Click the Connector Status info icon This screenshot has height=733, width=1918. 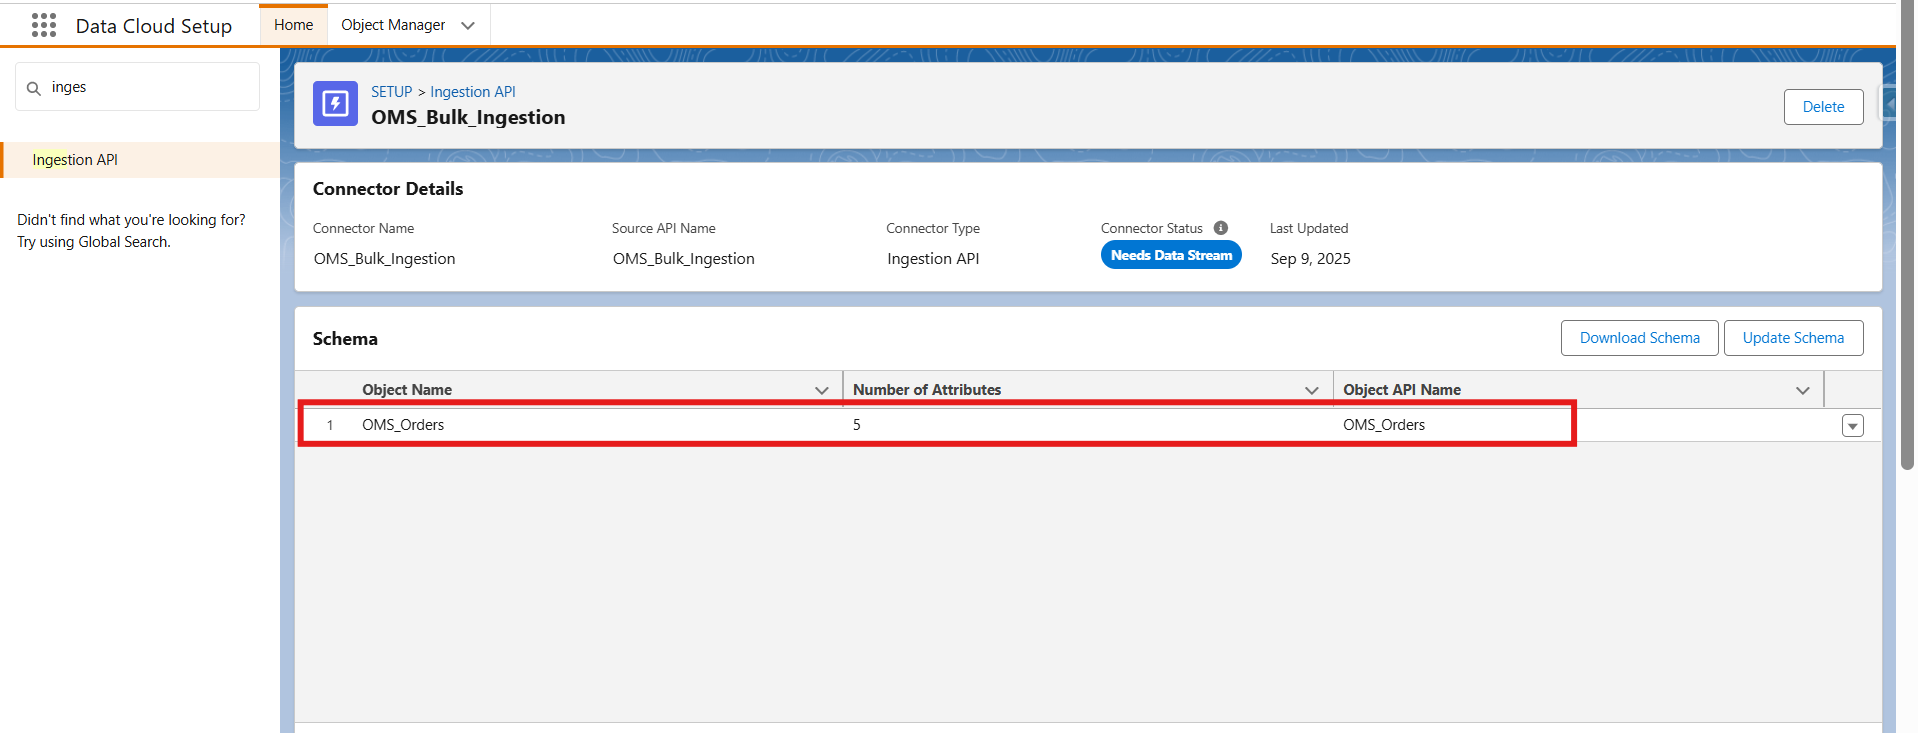[1221, 228]
